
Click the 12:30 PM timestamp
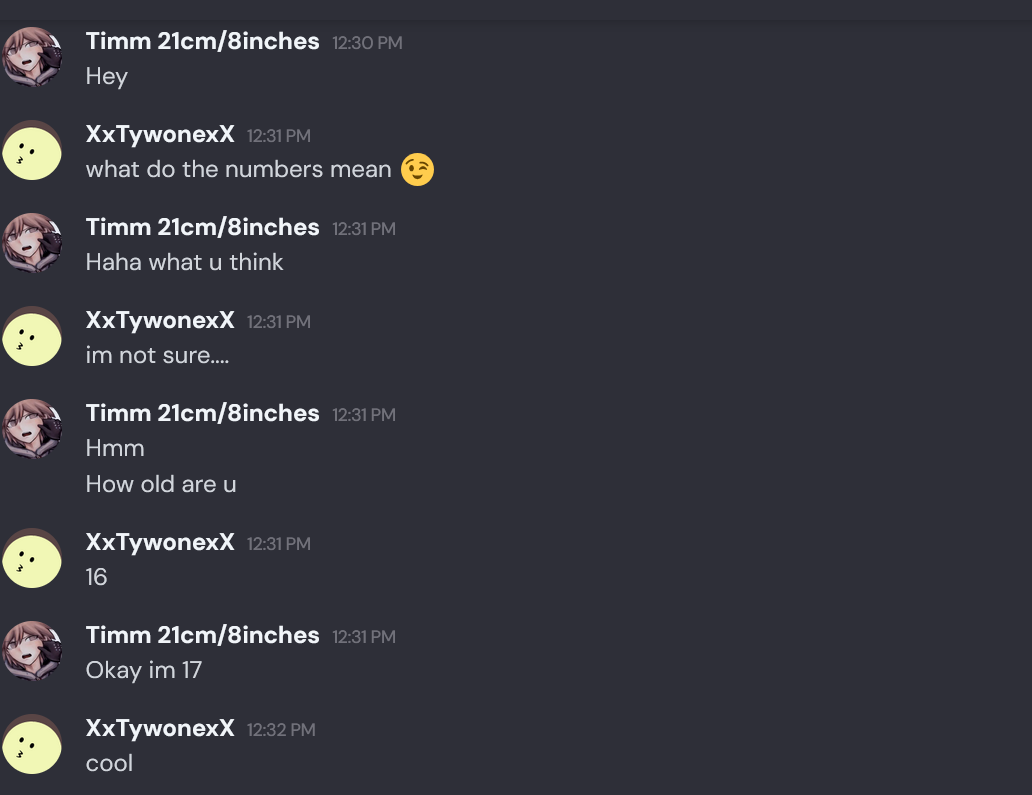coord(367,43)
